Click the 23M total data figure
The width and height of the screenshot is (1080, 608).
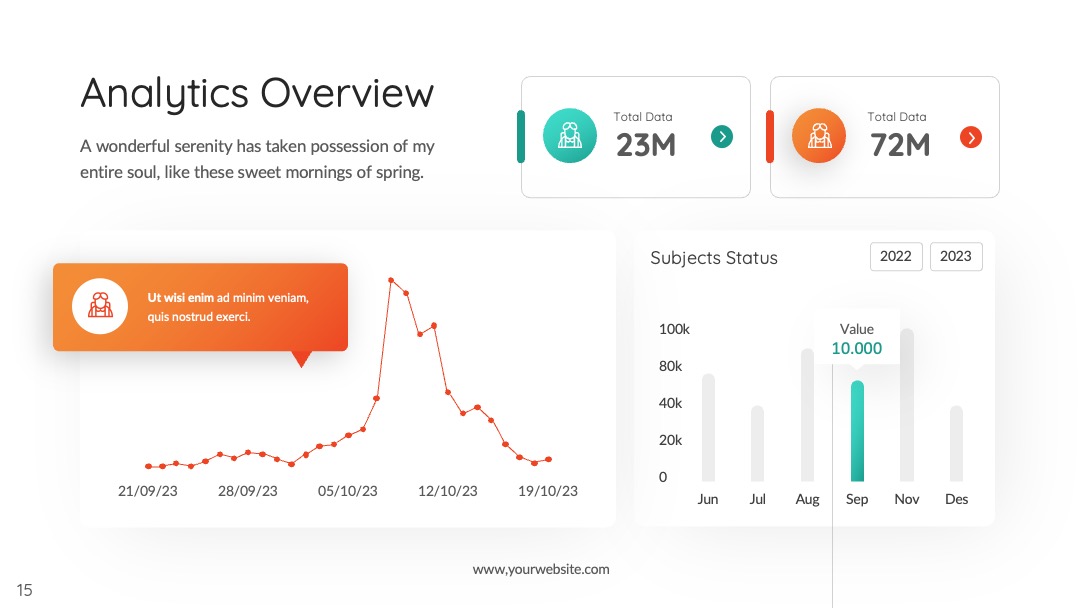[x=645, y=145]
